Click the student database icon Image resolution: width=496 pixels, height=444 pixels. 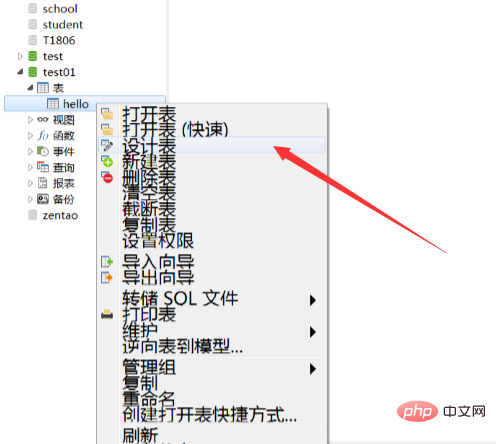32,24
